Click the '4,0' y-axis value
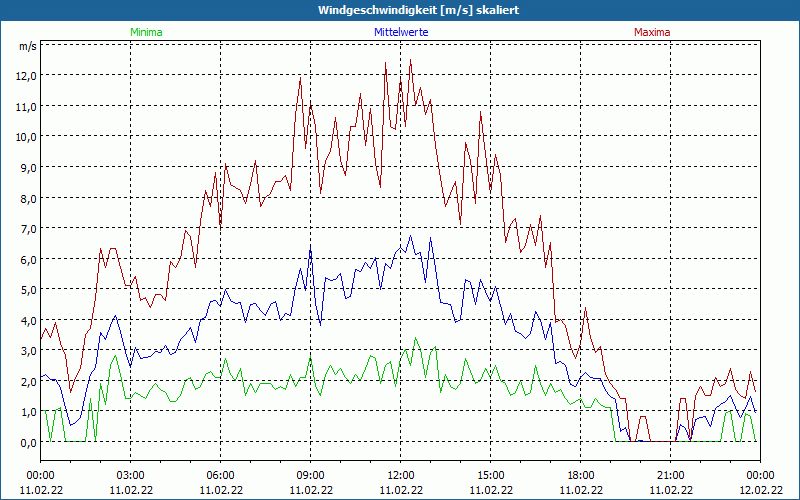The height and width of the screenshot is (500, 800). tap(28, 320)
